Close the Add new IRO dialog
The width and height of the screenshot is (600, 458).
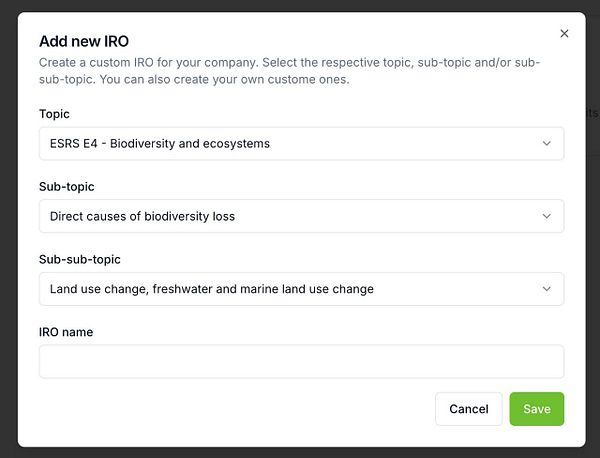point(564,34)
